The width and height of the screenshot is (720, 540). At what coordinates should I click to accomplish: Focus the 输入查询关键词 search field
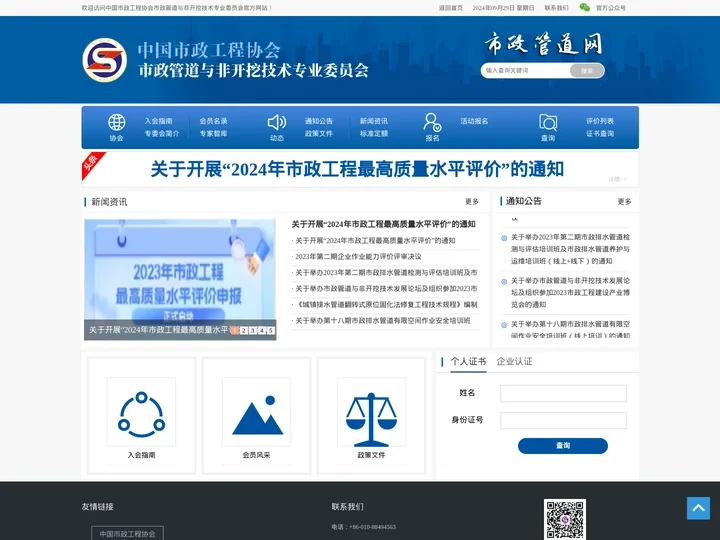click(x=526, y=71)
